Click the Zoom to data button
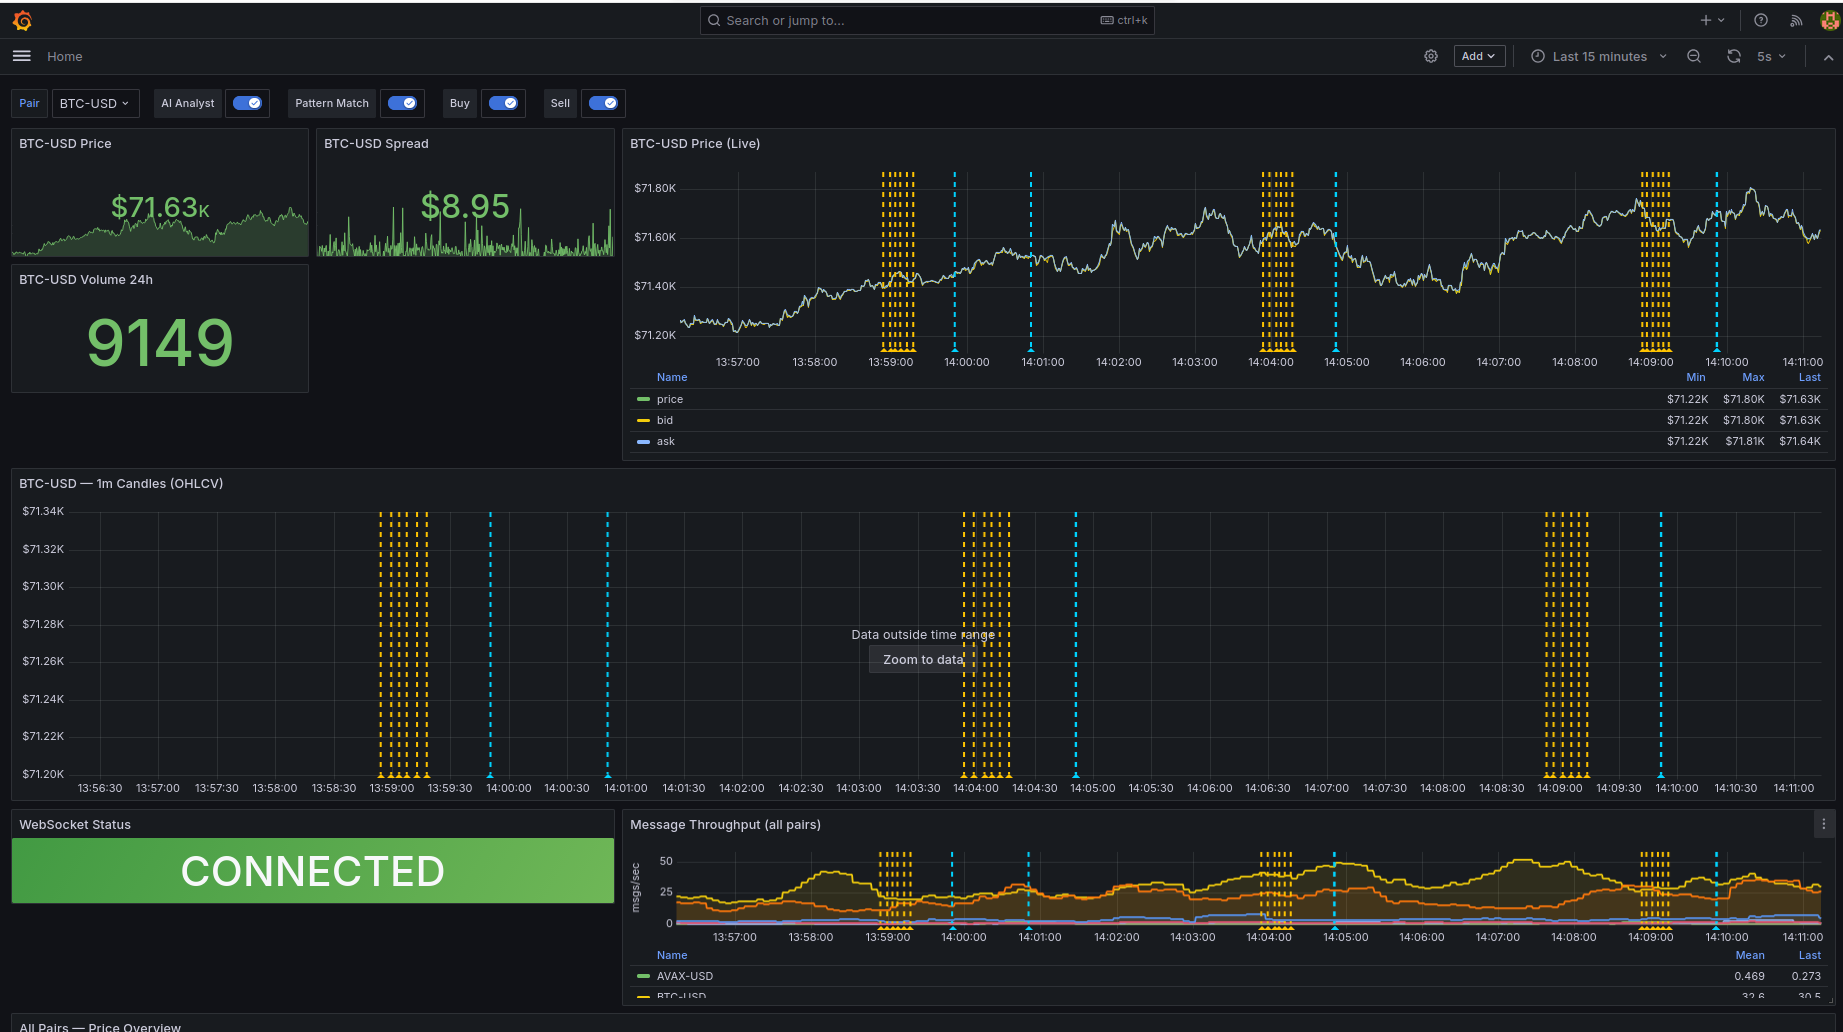 tap(922, 659)
